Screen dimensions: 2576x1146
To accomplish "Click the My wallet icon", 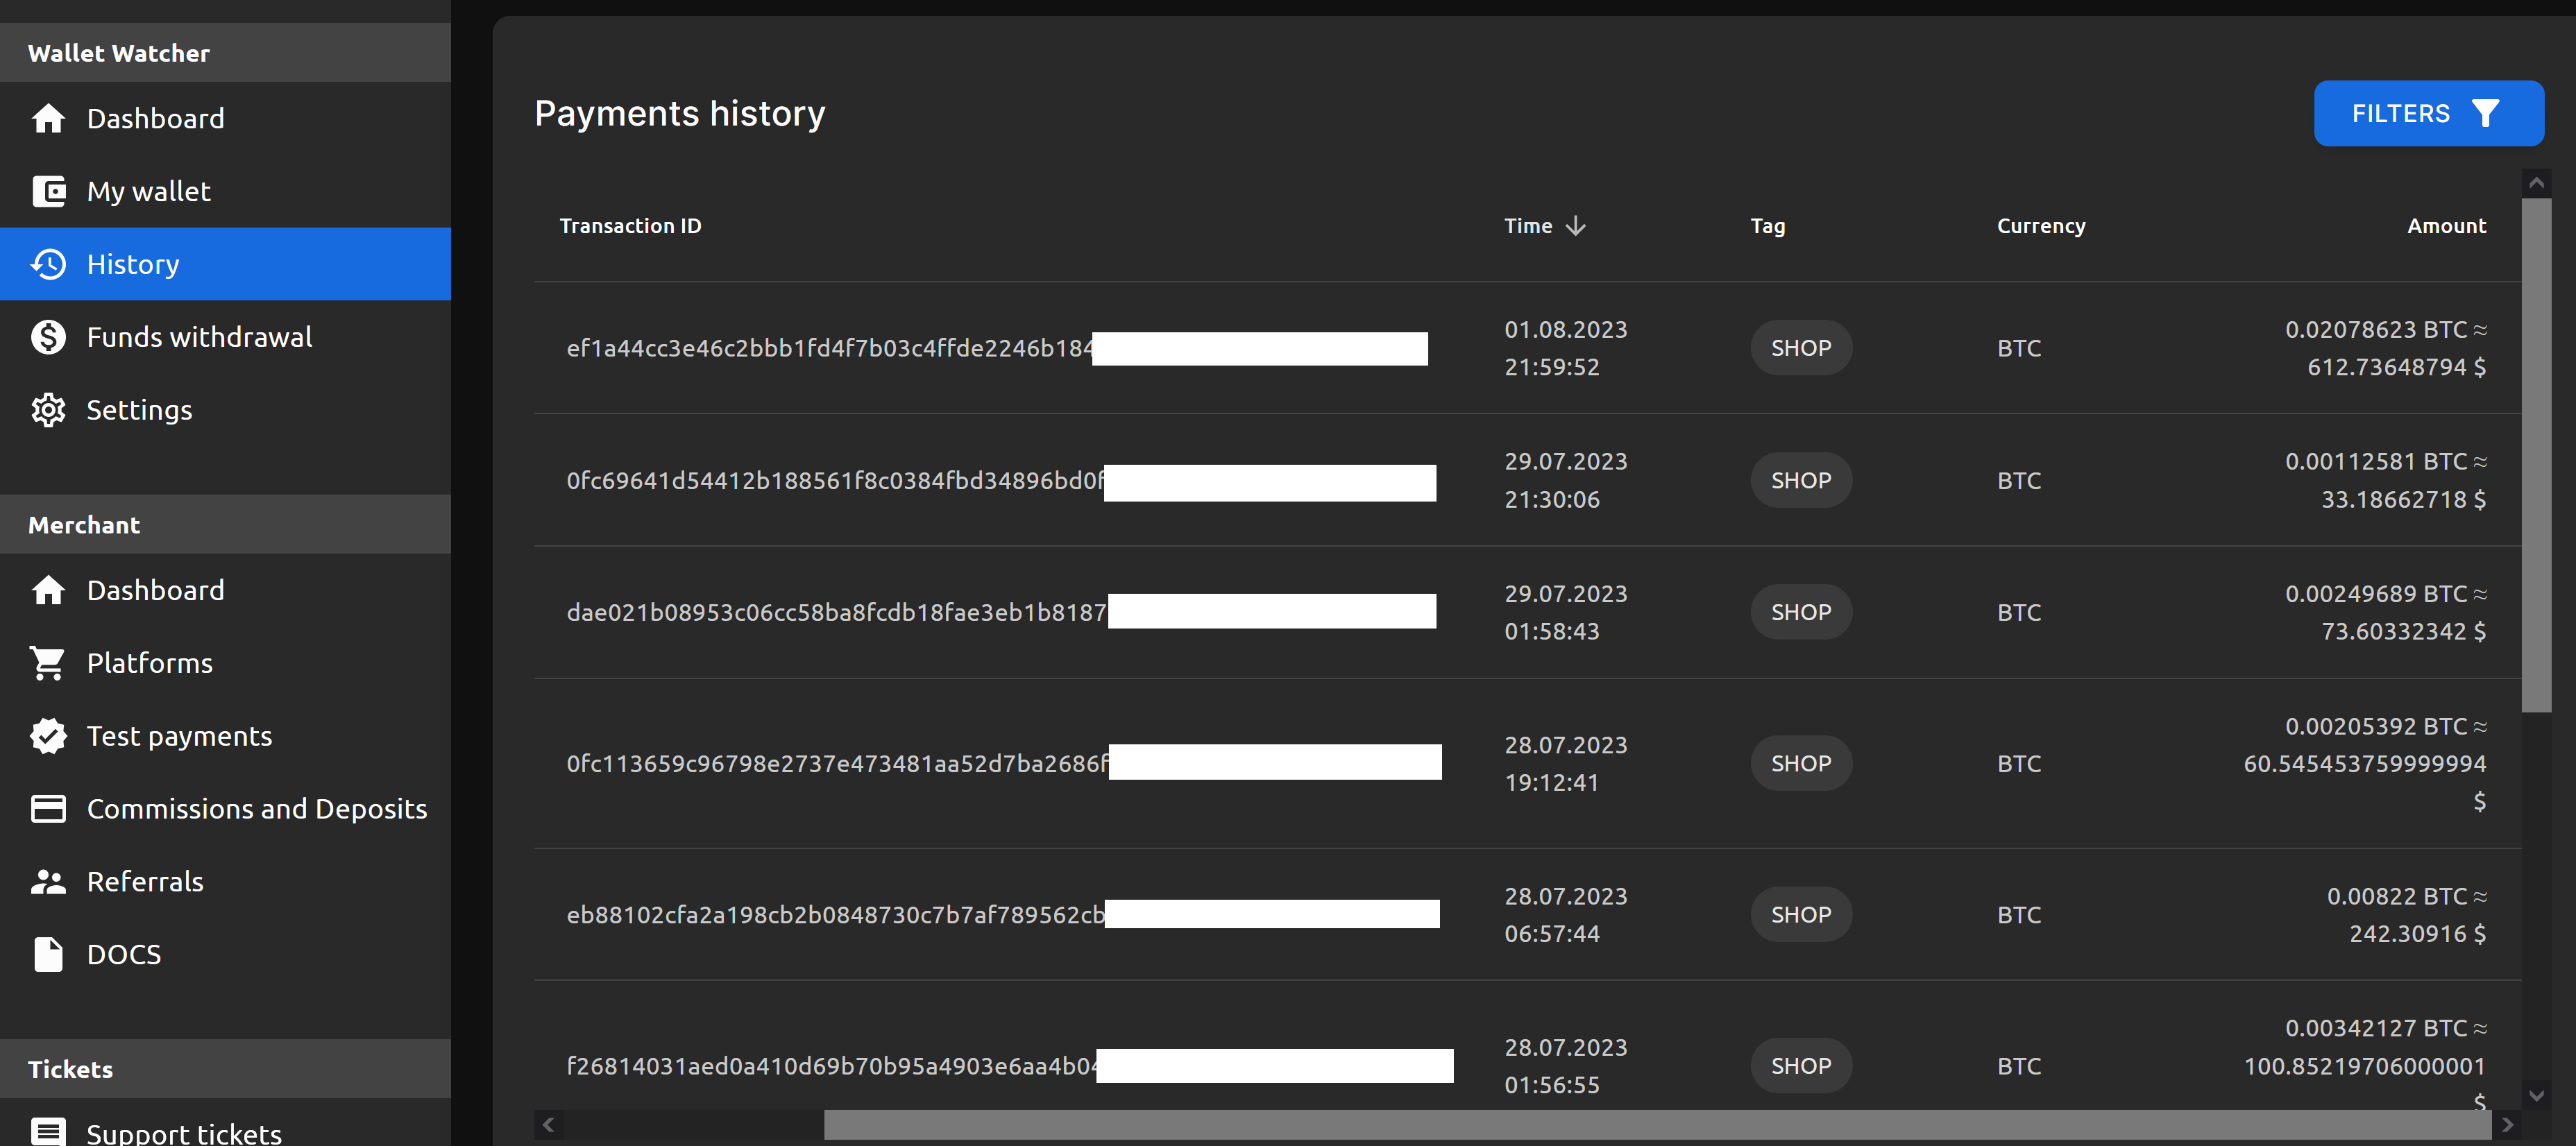I will click(x=48, y=191).
